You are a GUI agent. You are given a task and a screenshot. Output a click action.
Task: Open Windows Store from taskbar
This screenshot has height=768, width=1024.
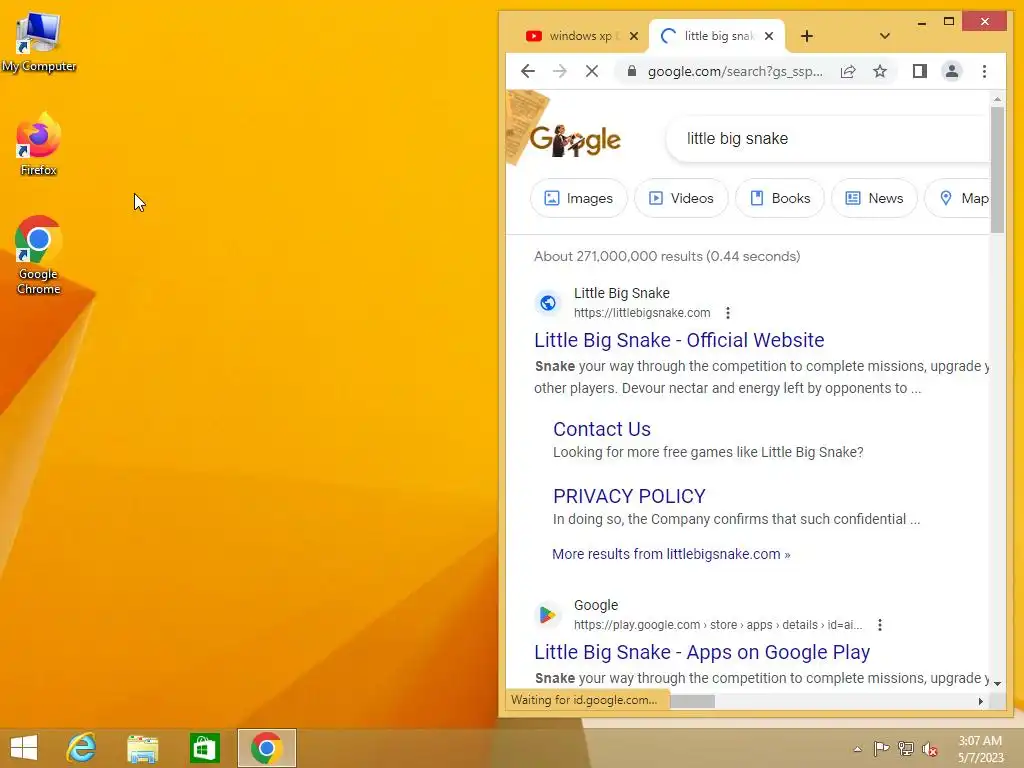(204, 748)
